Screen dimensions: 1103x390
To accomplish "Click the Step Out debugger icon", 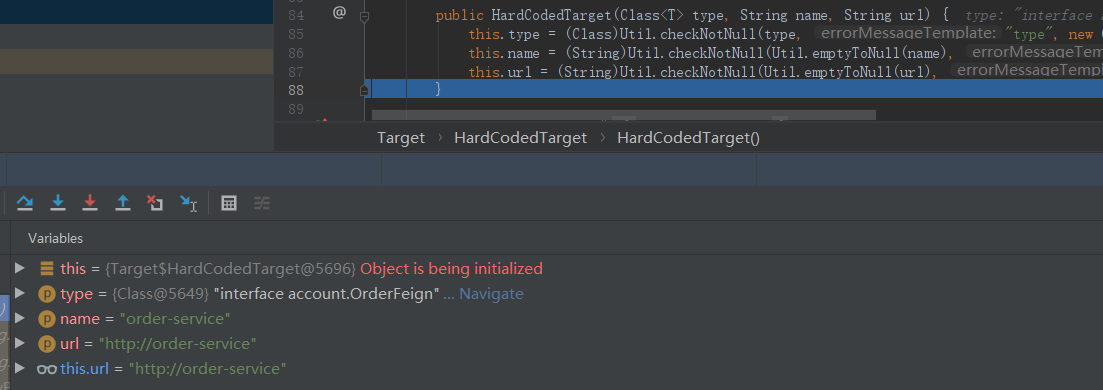I will 123,203.
